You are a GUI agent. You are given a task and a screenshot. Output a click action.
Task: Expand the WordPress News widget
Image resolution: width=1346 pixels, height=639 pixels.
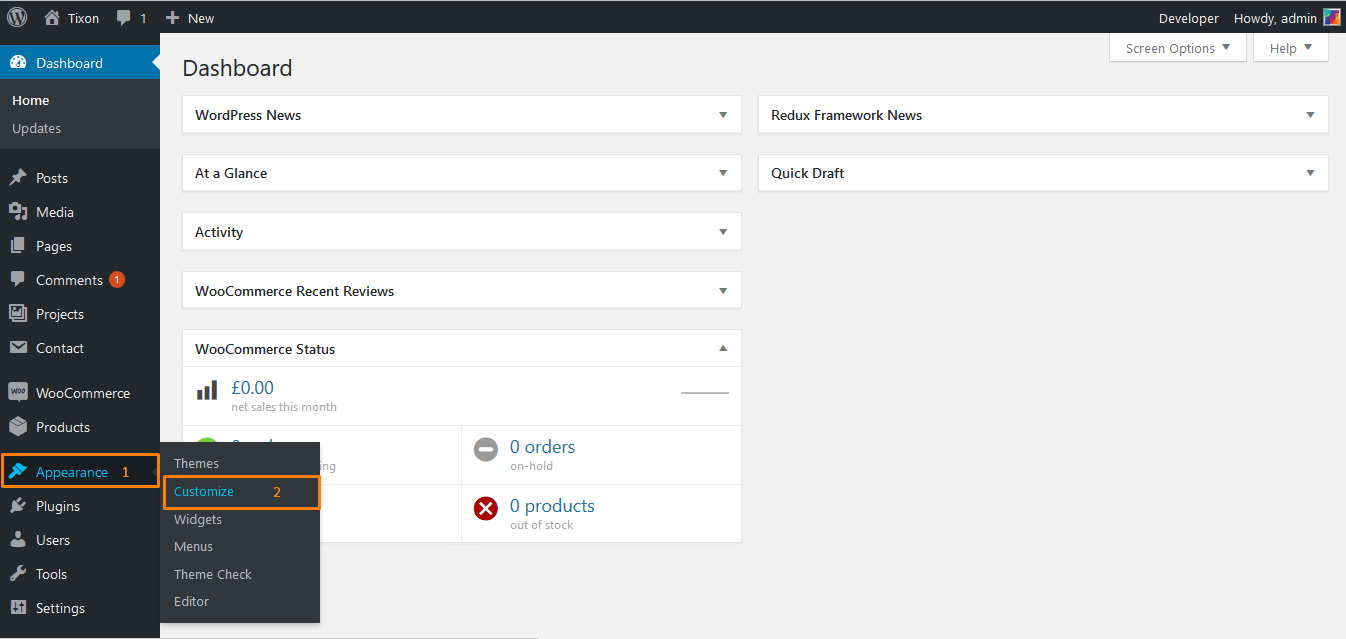tap(723, 115)
